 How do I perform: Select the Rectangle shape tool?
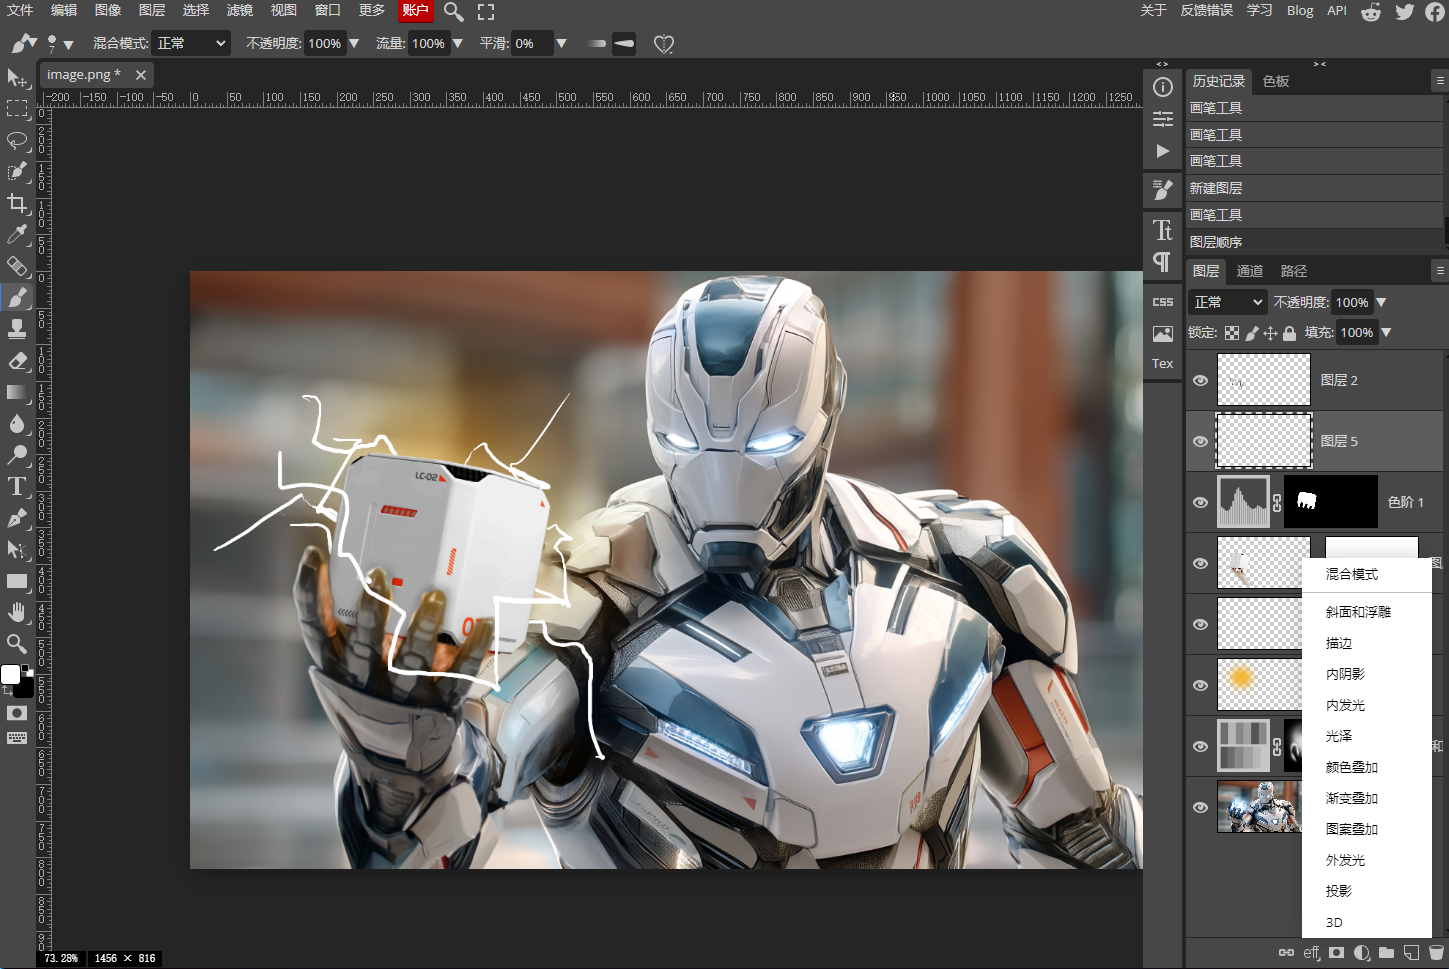pyautogui.click(x=17, y=581)
